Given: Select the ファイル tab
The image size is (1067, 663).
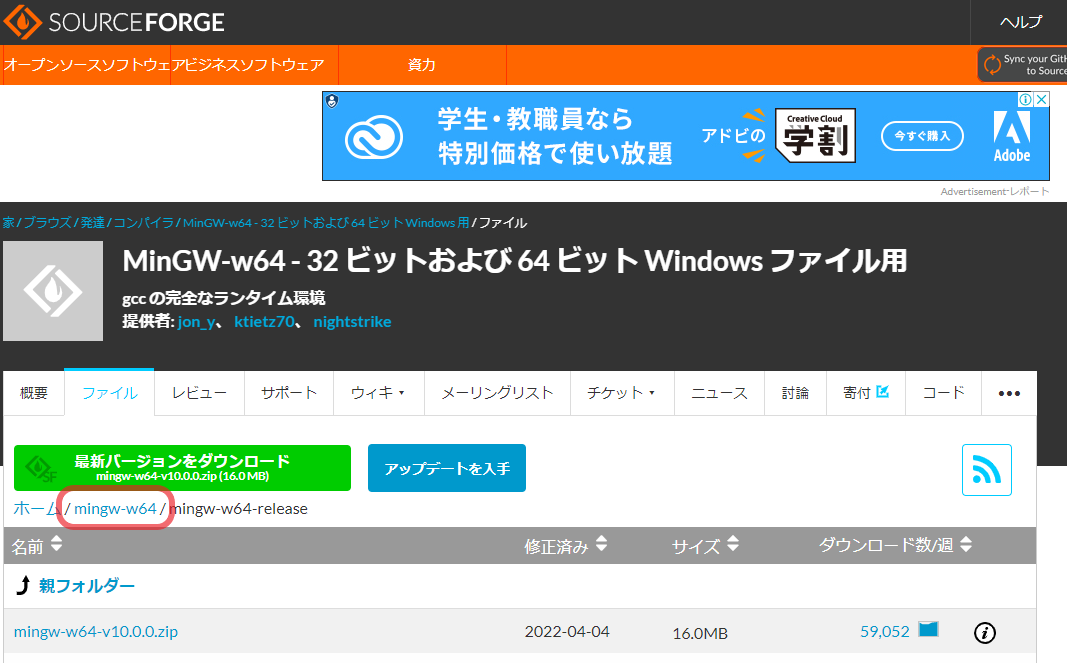Looking at the screenshot, I should [x=110, y=393].
